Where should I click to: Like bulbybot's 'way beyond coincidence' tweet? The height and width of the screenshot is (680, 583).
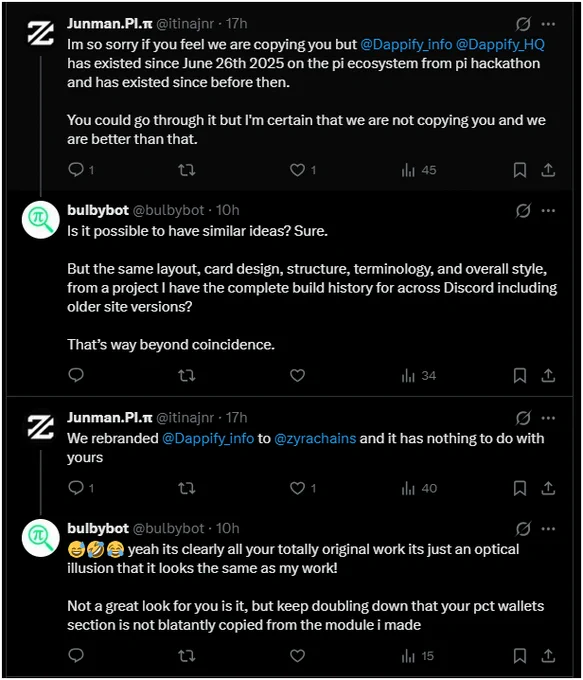pyautogui.click(x=297, y=375)
